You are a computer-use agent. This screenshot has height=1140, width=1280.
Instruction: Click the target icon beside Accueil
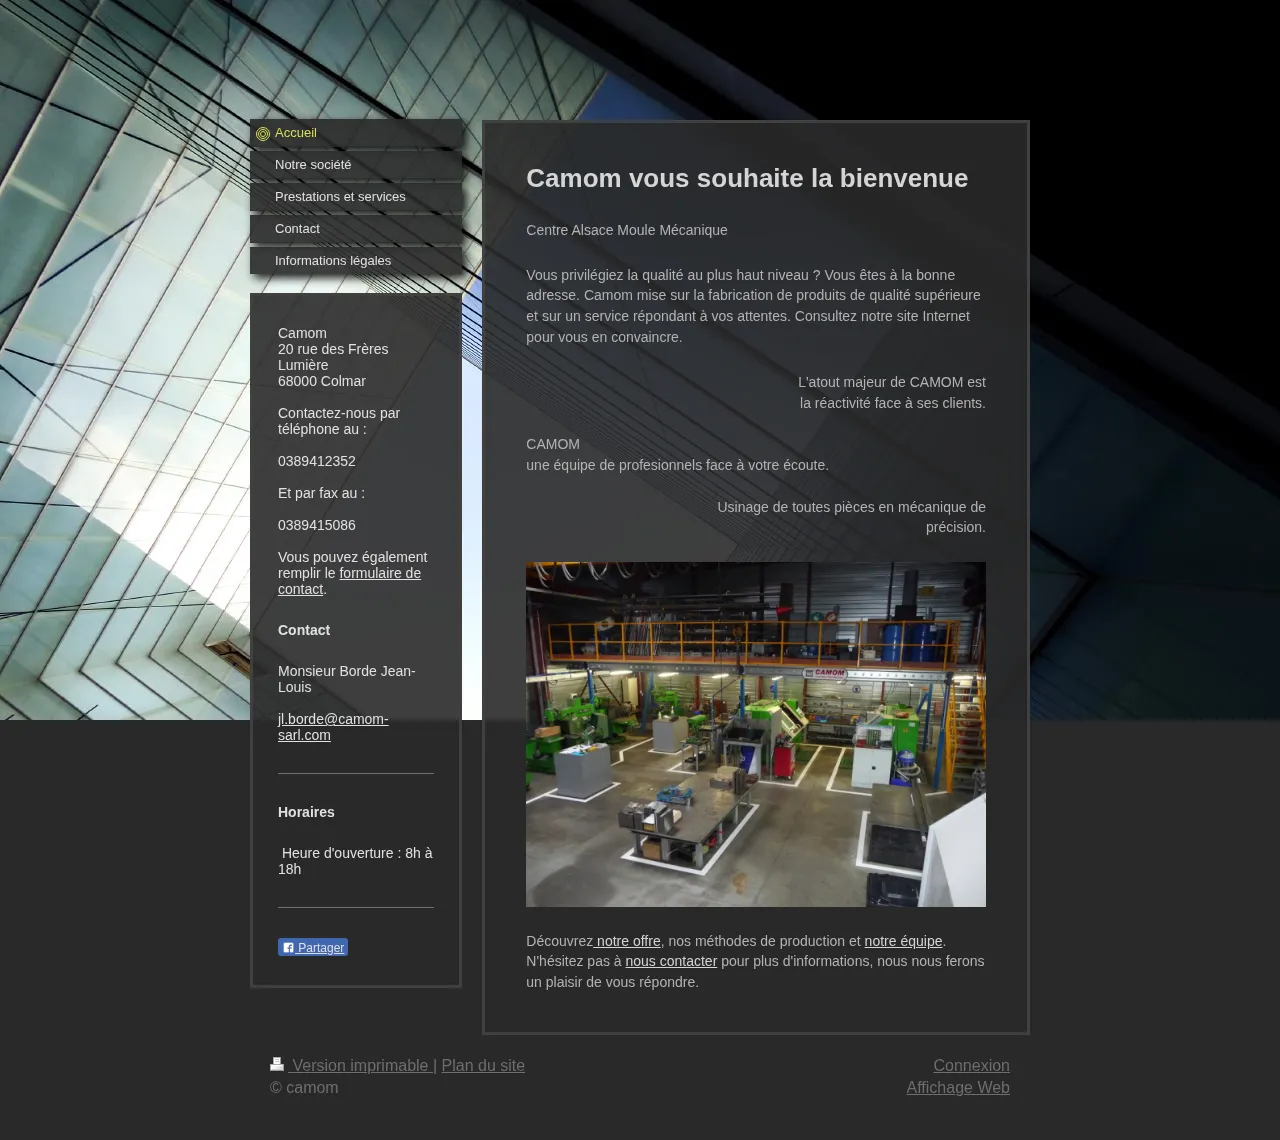pos(263,134)
